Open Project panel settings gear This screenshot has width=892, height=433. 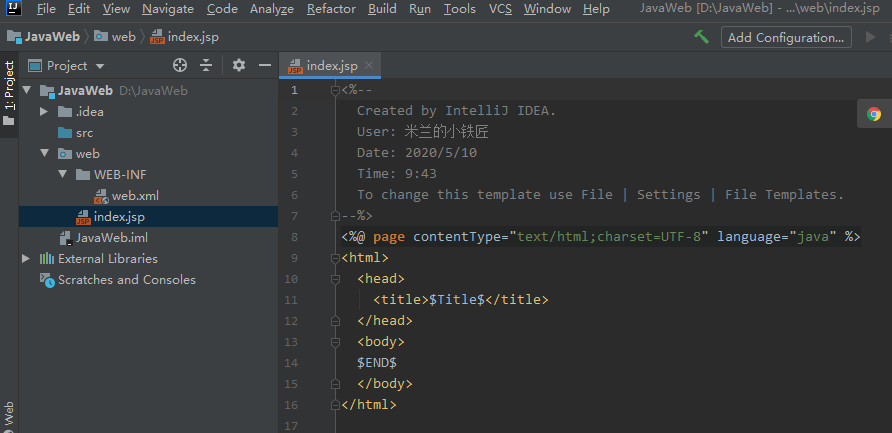(x=239, y=65)
